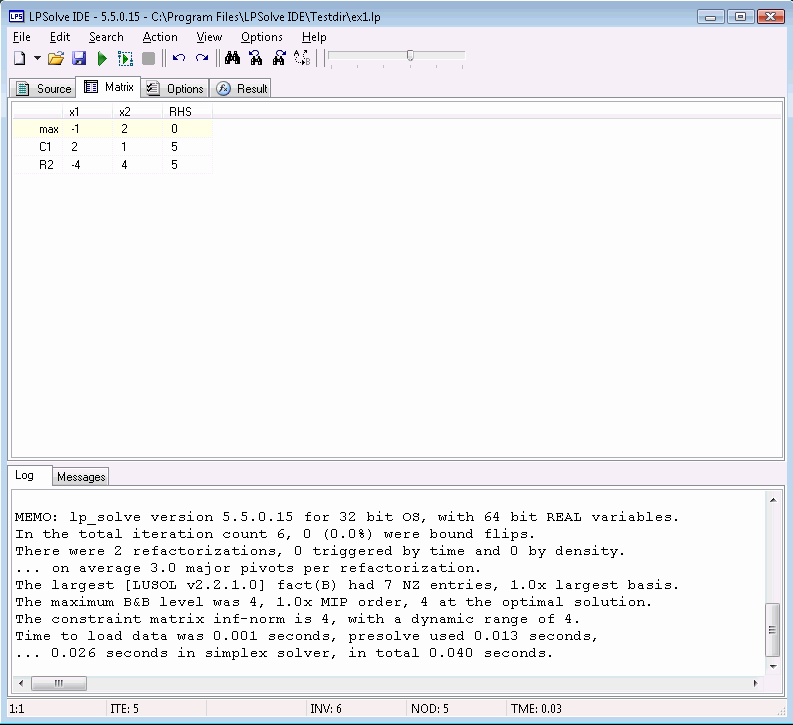Screen dimensions: 793x725
Task: Adjust the toolbar priority slider handle
Action: click(x=410, y=56)
